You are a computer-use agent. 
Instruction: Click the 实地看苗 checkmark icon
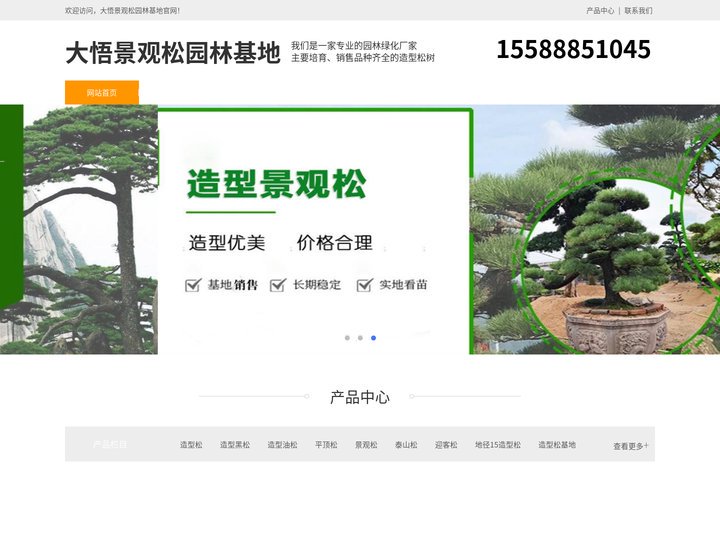[x=365, y=285]
